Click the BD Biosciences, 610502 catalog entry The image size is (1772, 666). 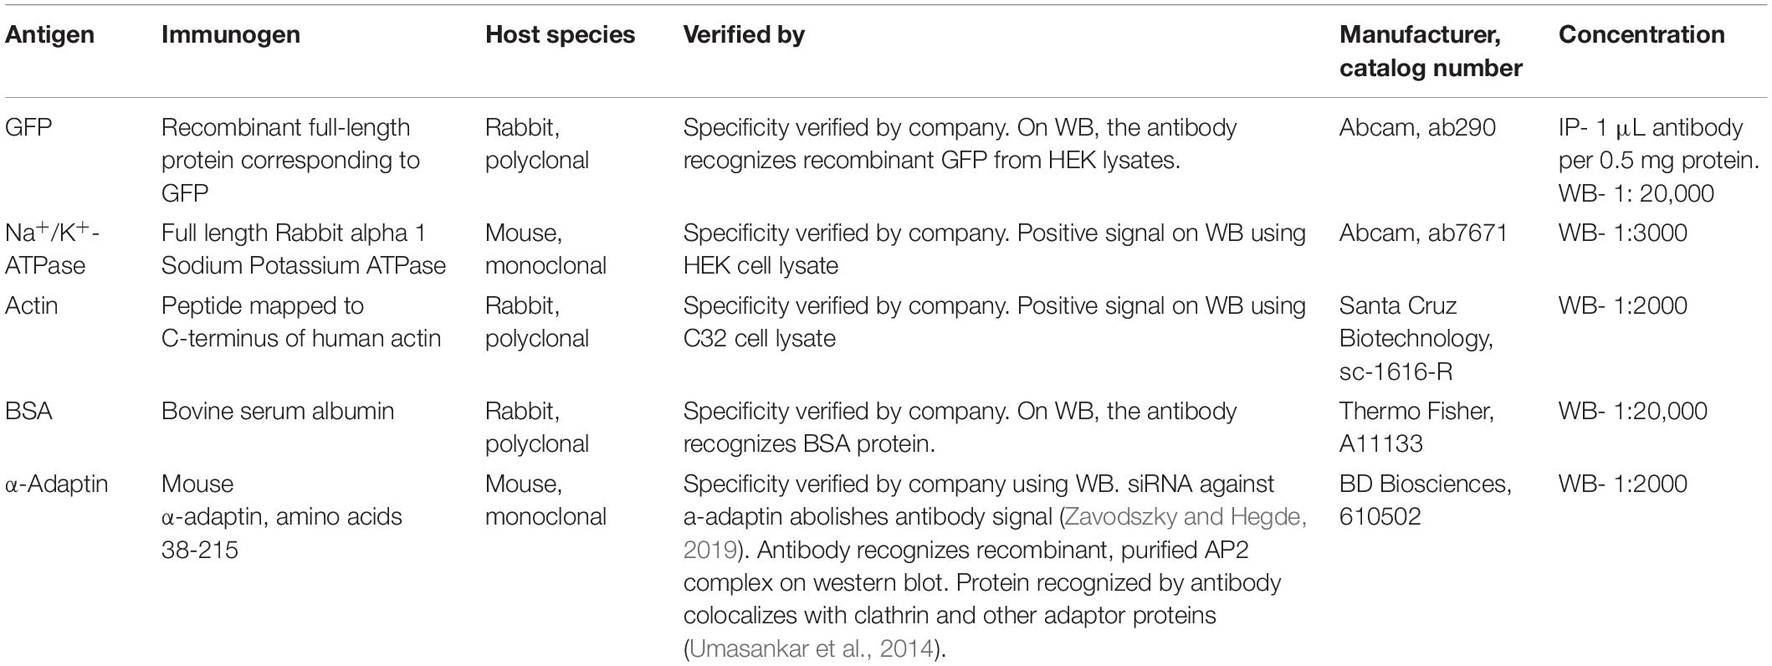tap(1425, 500)
